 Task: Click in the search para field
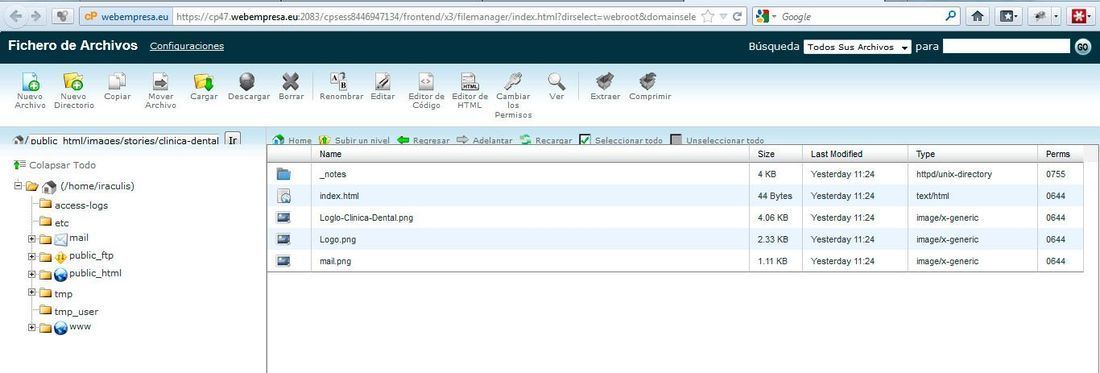[x=1006, y=46]
